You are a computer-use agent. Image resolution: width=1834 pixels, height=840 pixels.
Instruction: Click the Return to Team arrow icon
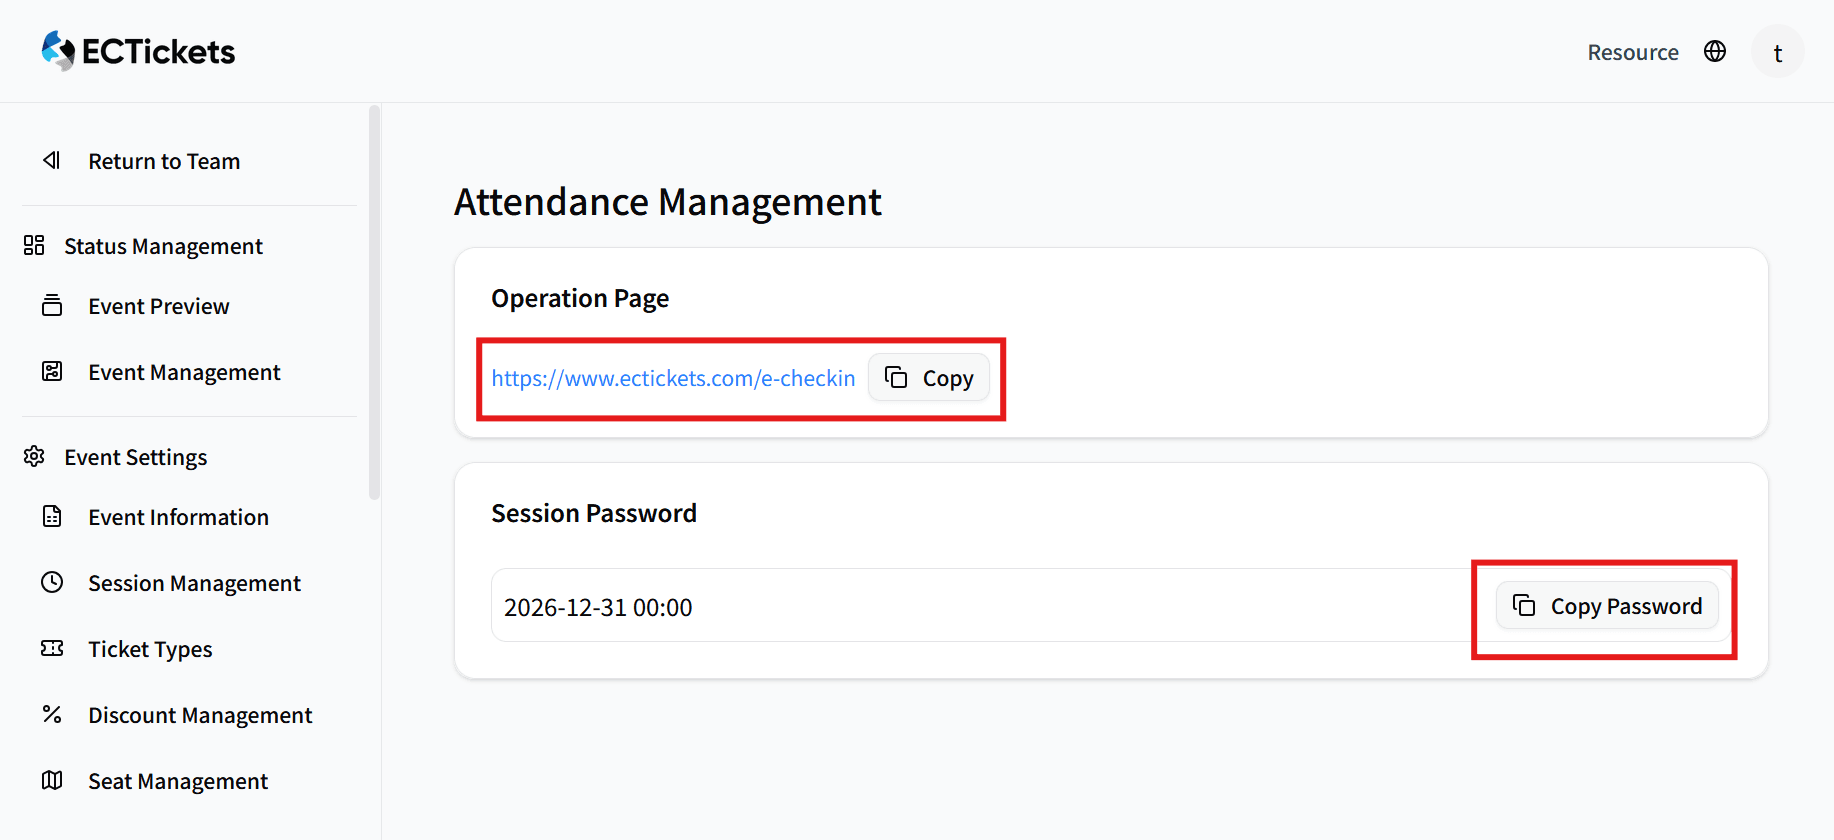tap(52, 160)
